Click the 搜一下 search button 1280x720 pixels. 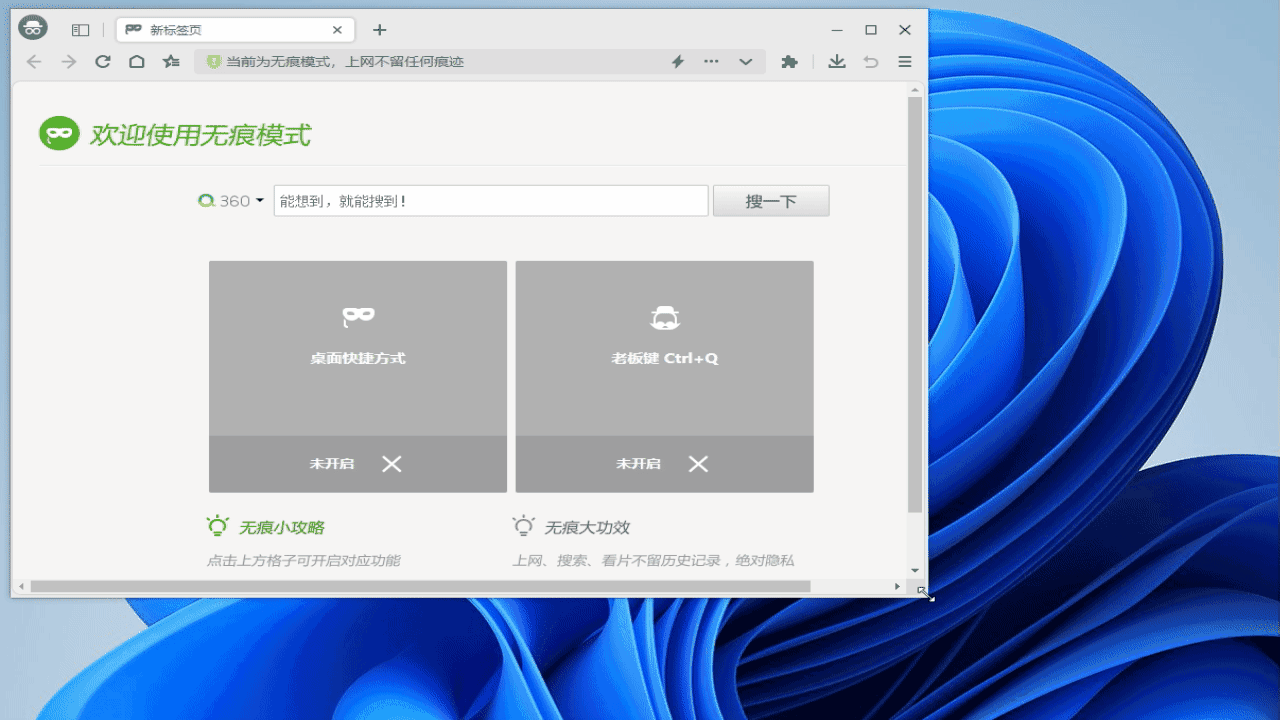tap(771, 201)
